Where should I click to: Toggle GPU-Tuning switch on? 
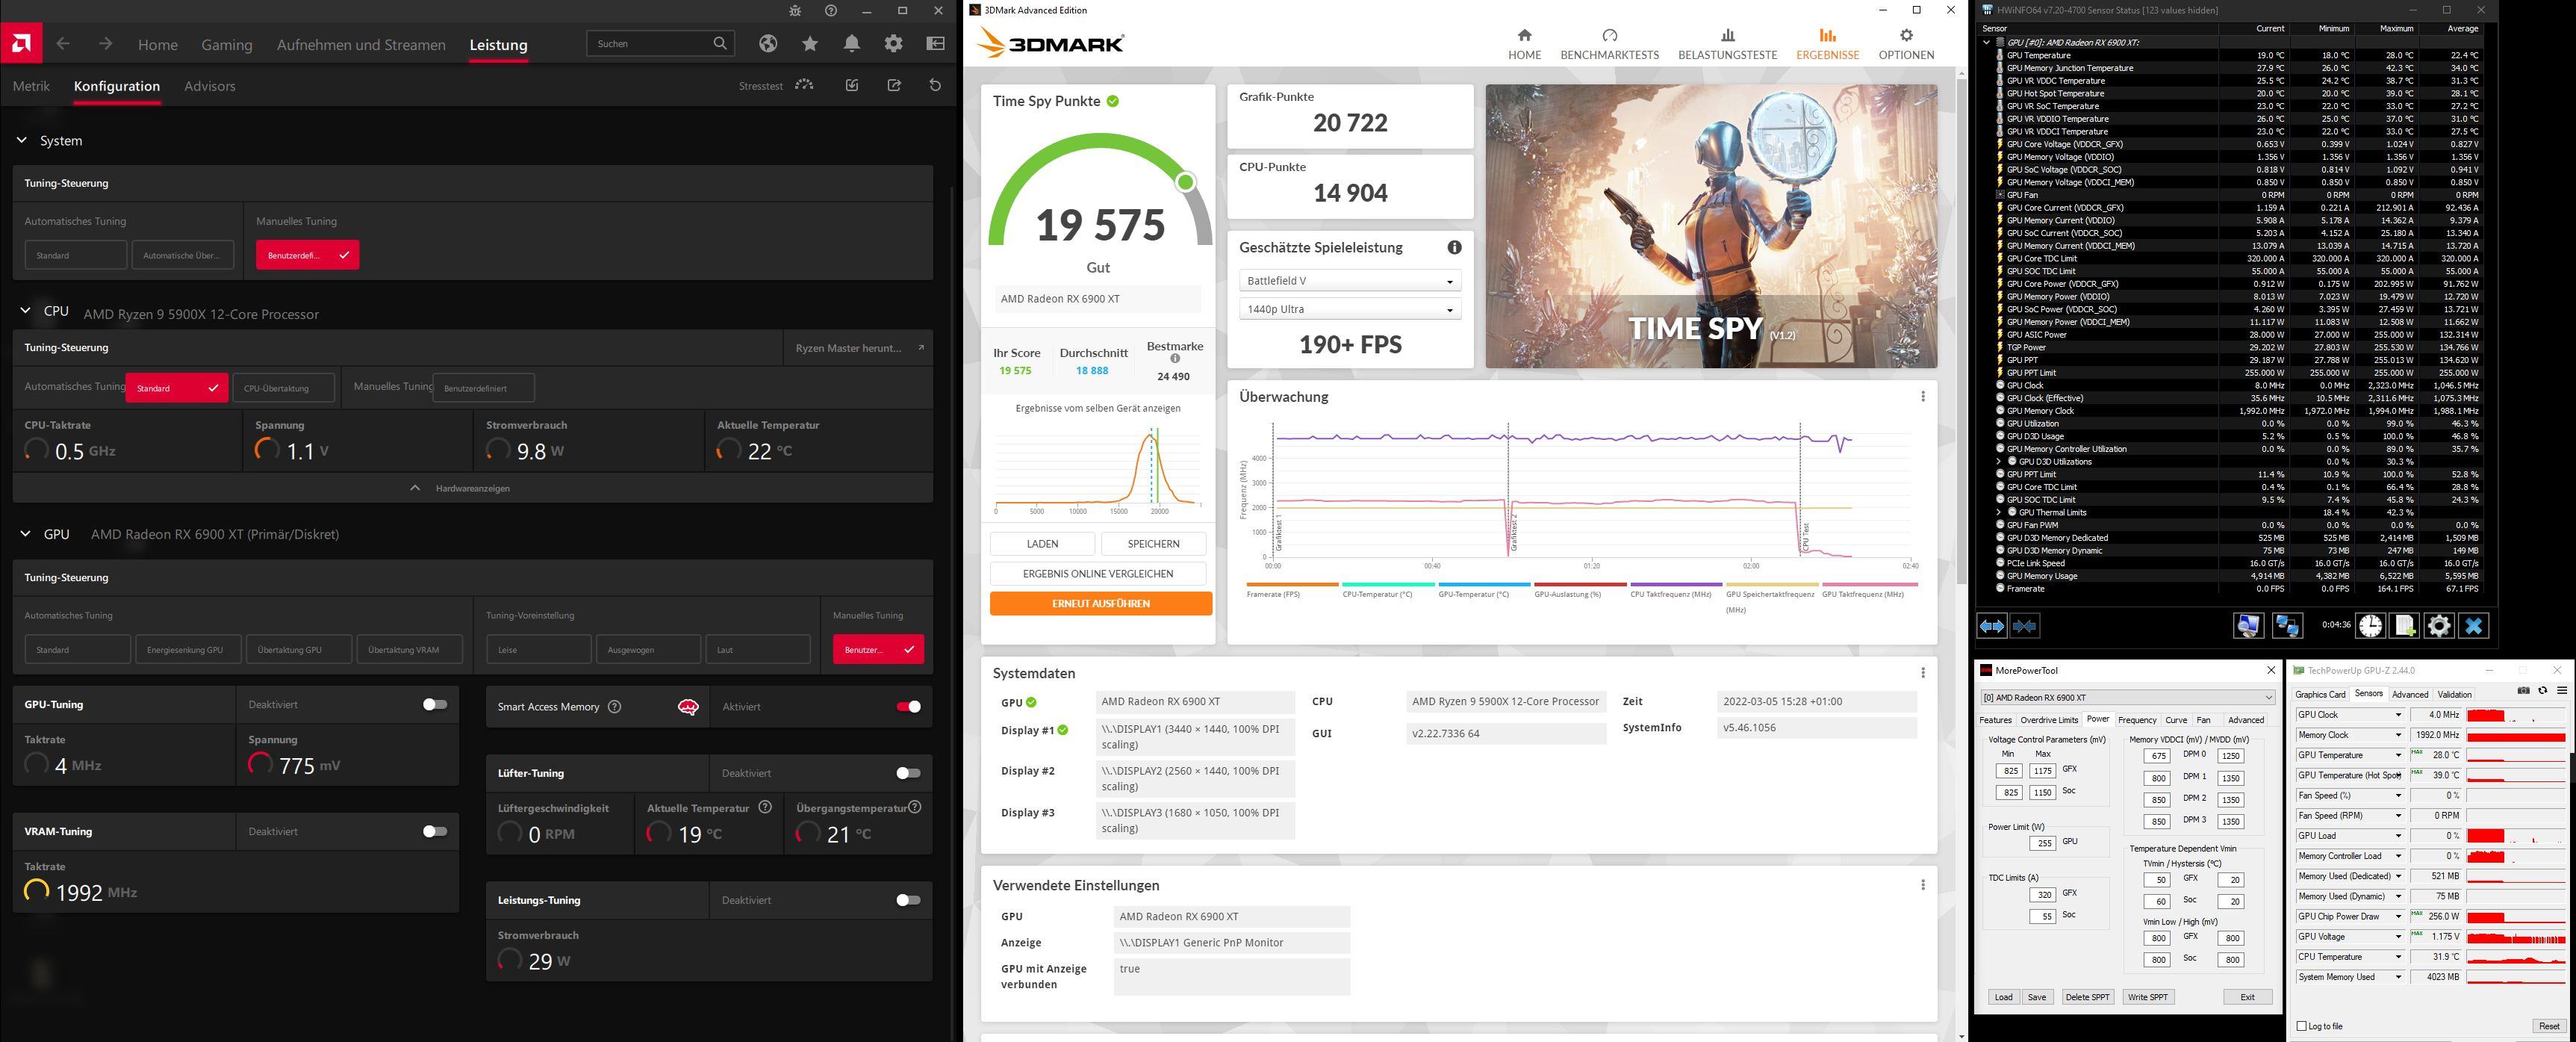point(435,705)
